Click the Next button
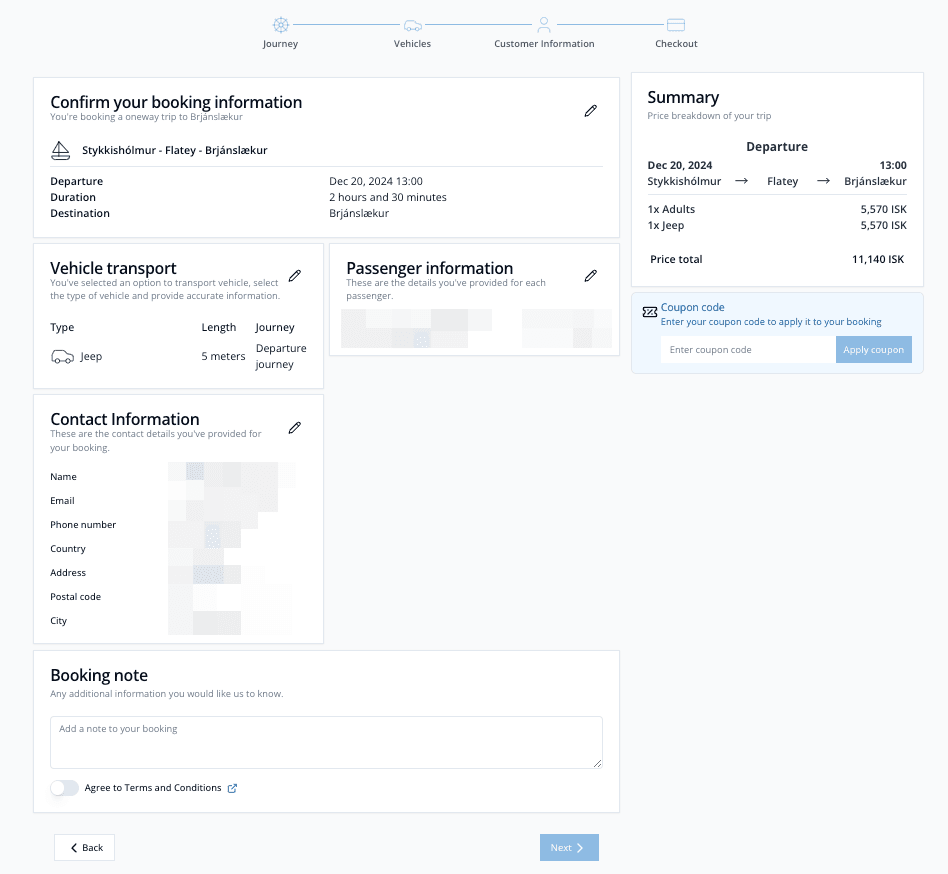This screenshot has height=874, width=948. pyautogui.click(x=569, y=847)
